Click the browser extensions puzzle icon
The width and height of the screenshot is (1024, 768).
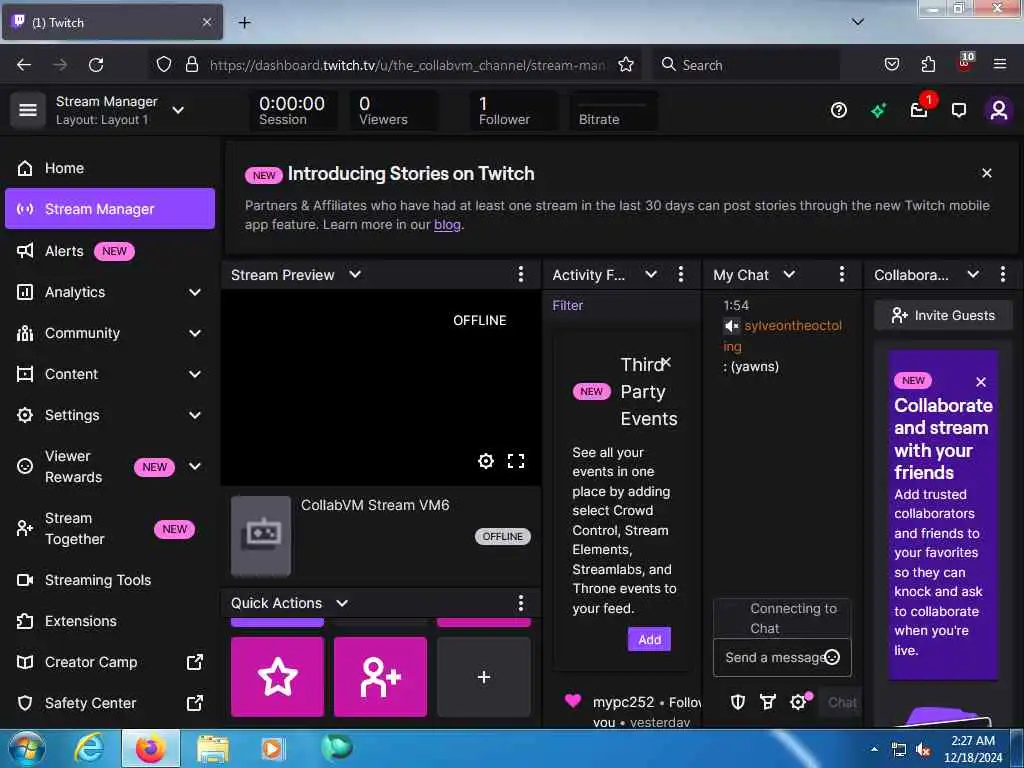click(928, 64)
